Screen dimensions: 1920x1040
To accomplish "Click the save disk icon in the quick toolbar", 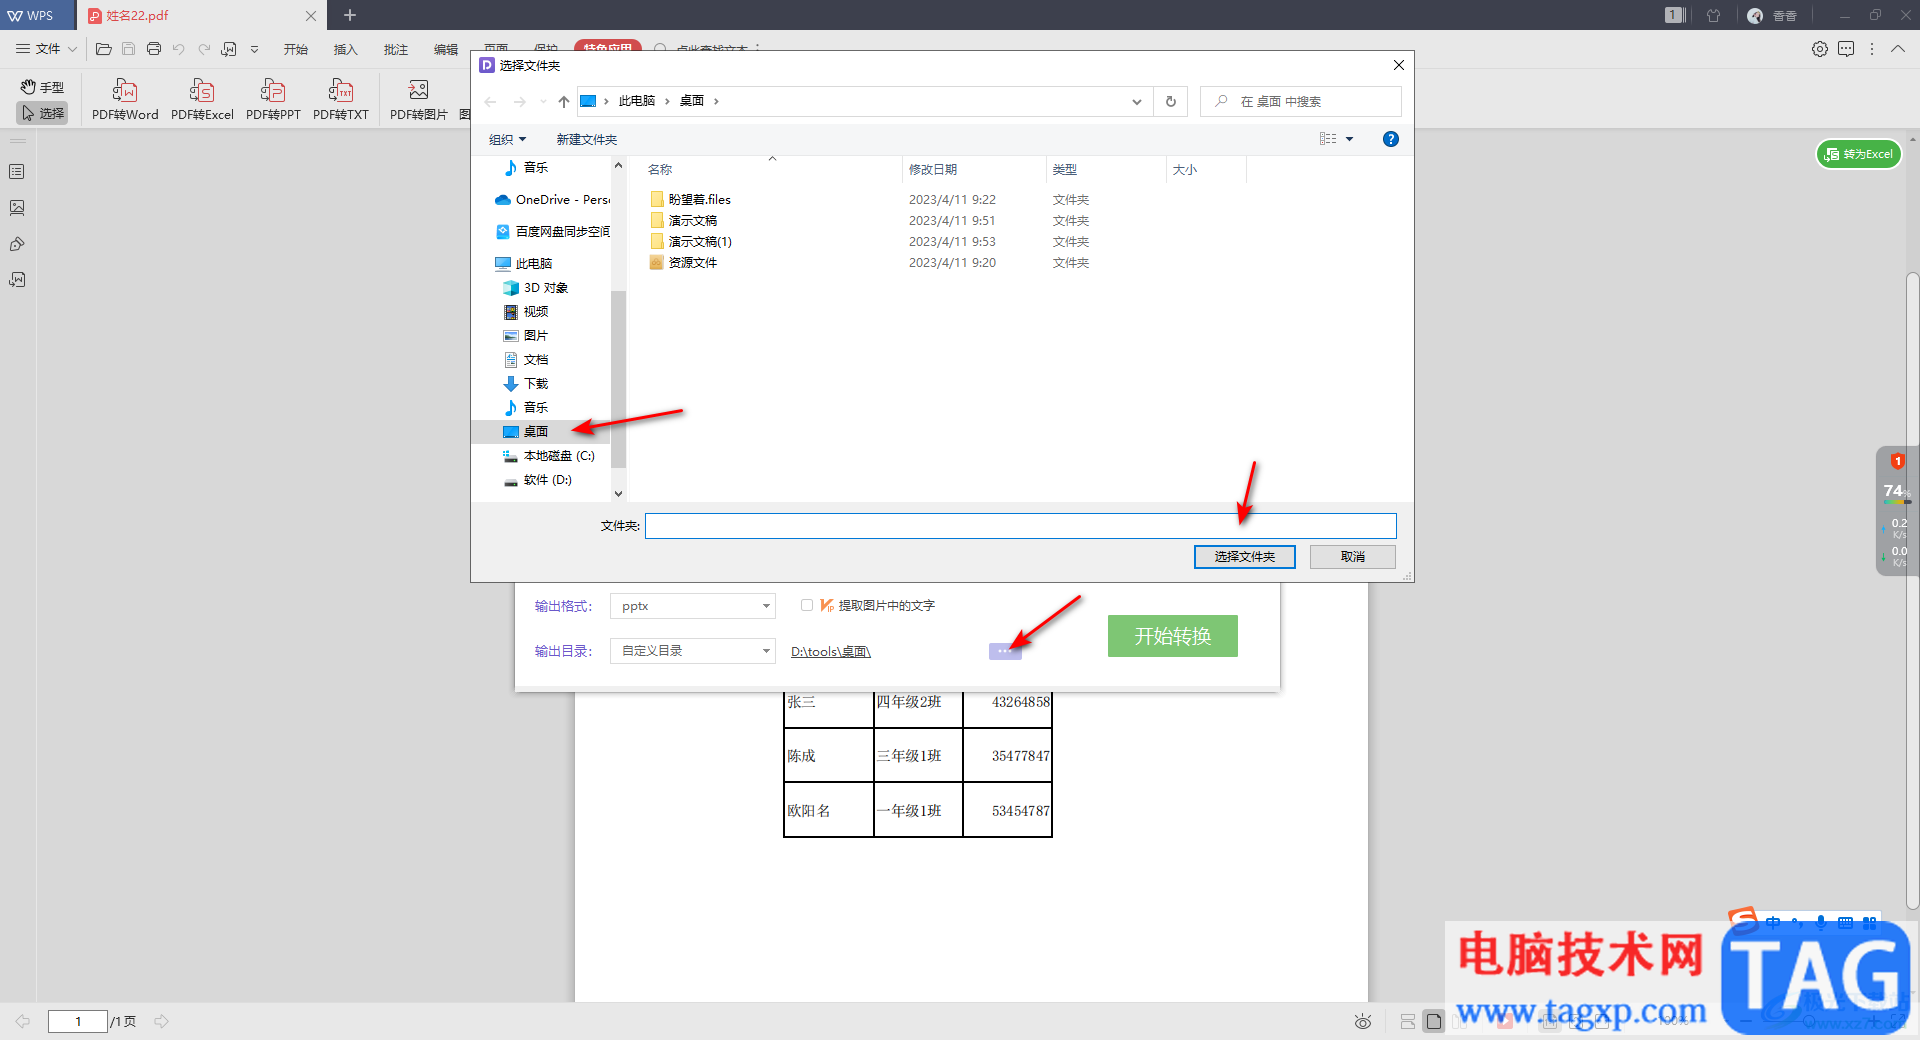I will [x=128, y=49].
